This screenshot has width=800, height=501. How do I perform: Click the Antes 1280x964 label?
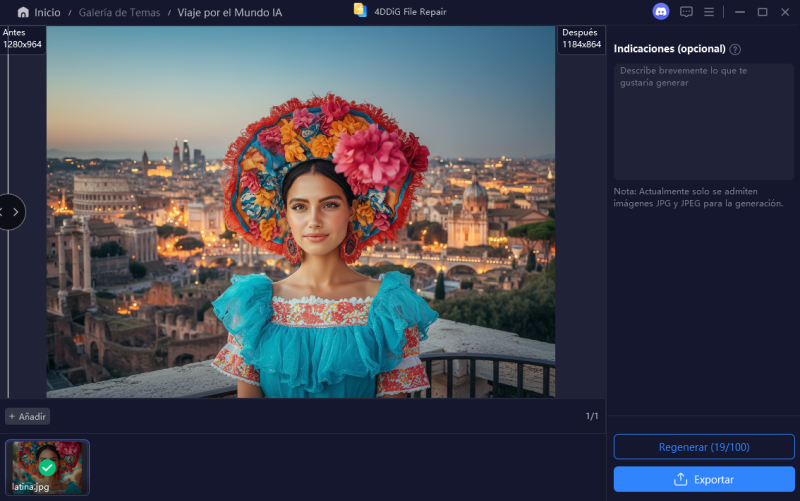point(22,39)
